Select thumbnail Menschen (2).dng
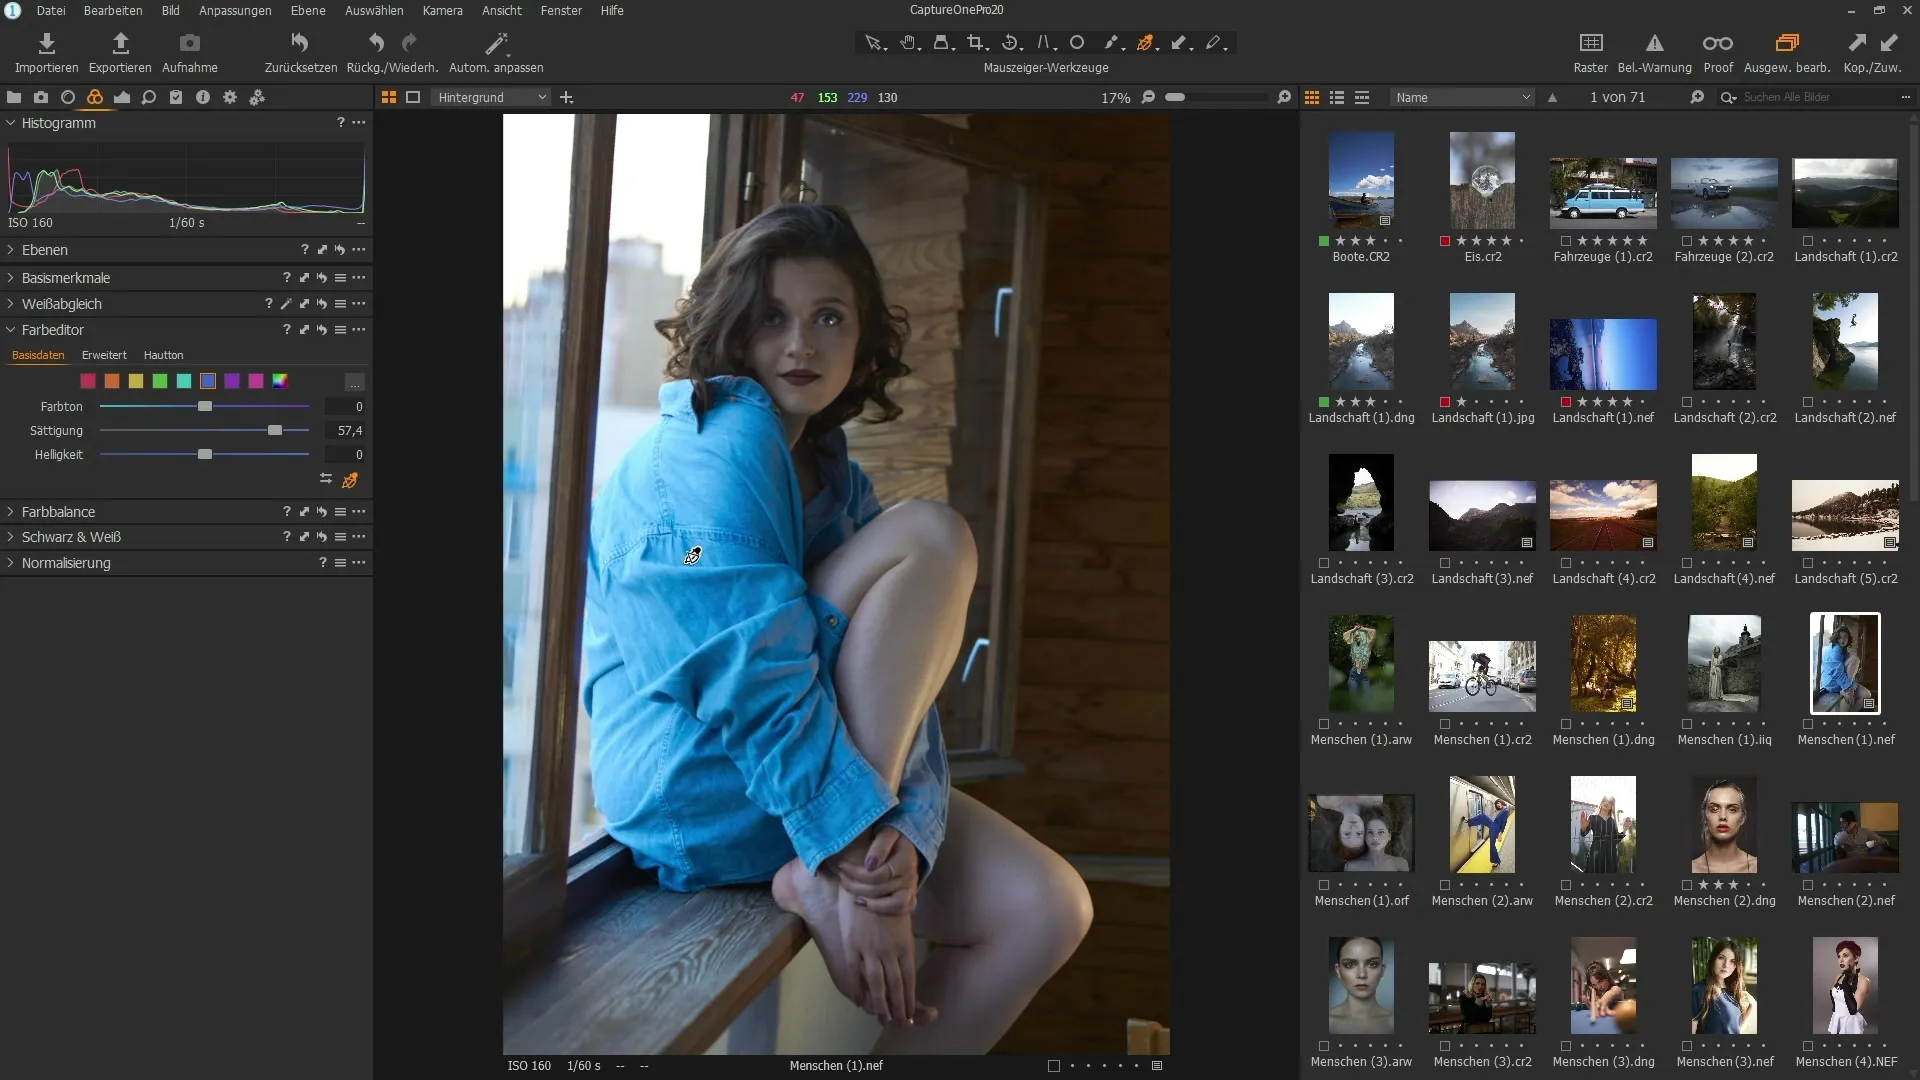 (x=1724, y=825)
